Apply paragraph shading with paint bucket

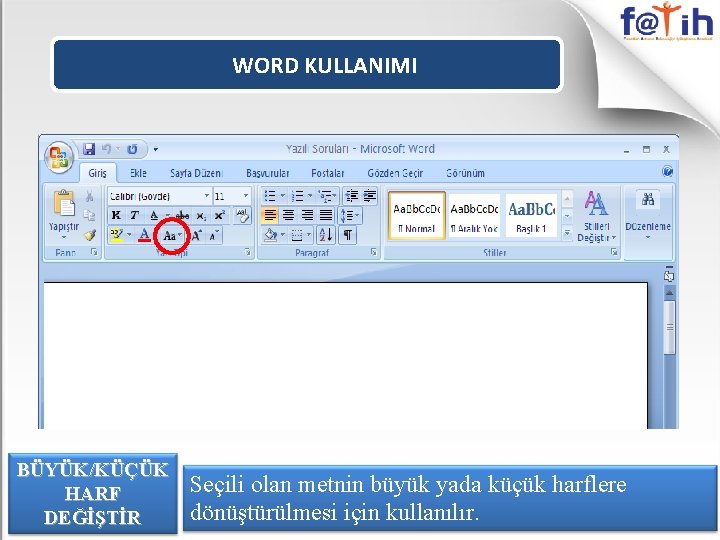[270, 235]
